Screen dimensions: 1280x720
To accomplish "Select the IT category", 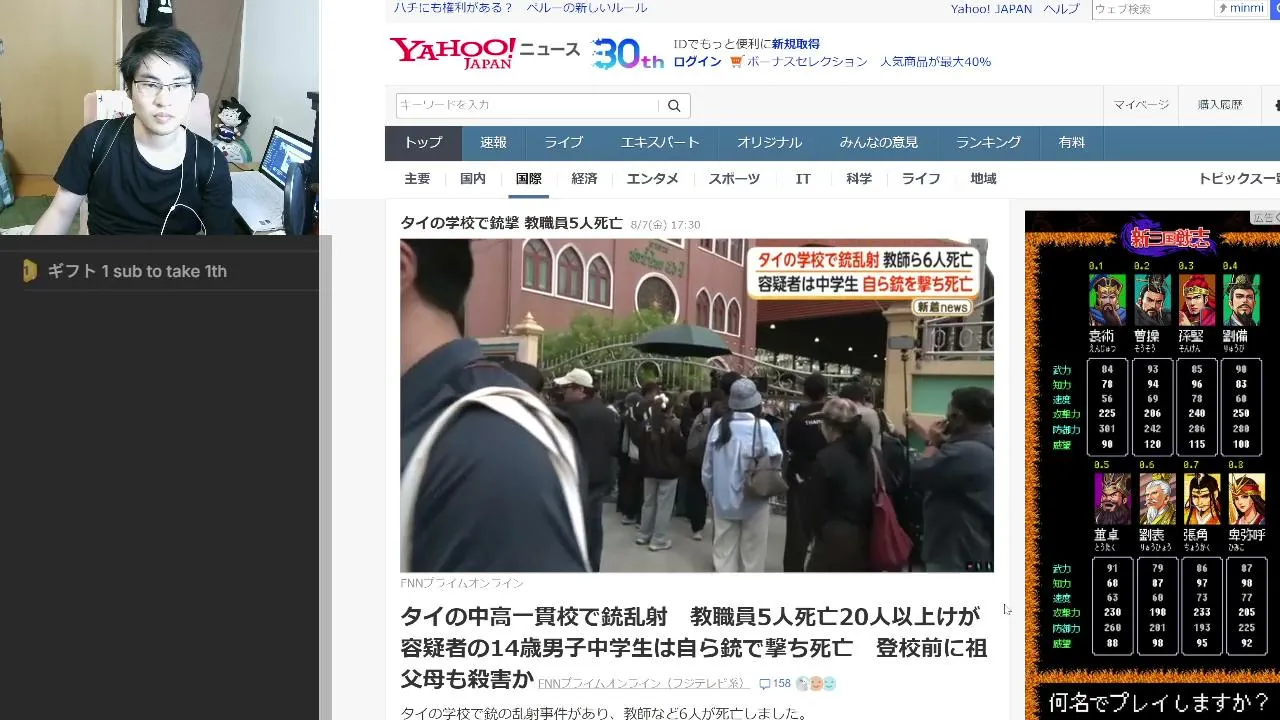I will [x=803, y=179].
